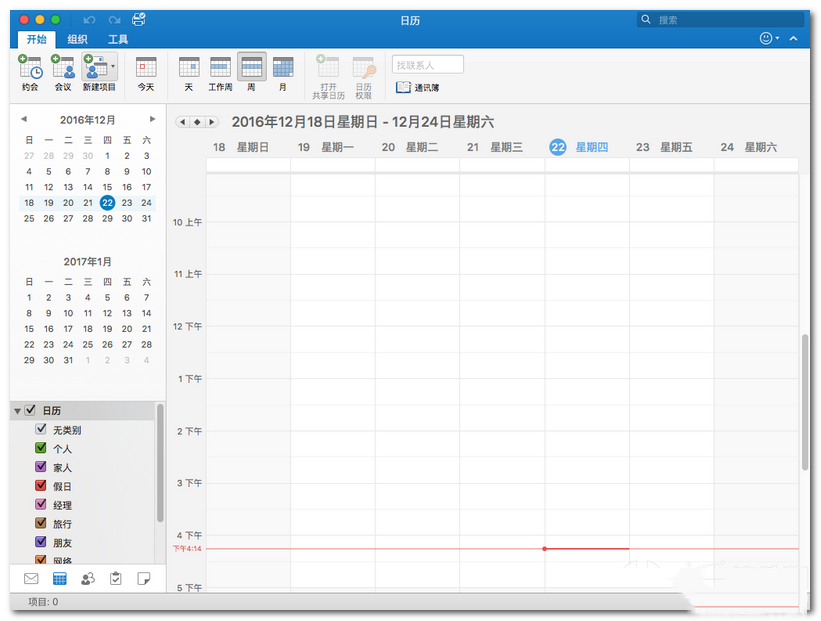Image resolution: width=821 pixels, height=621 pixels.
Task: Click the Find Contact (找联系人) field
Action: coord(427,65)
